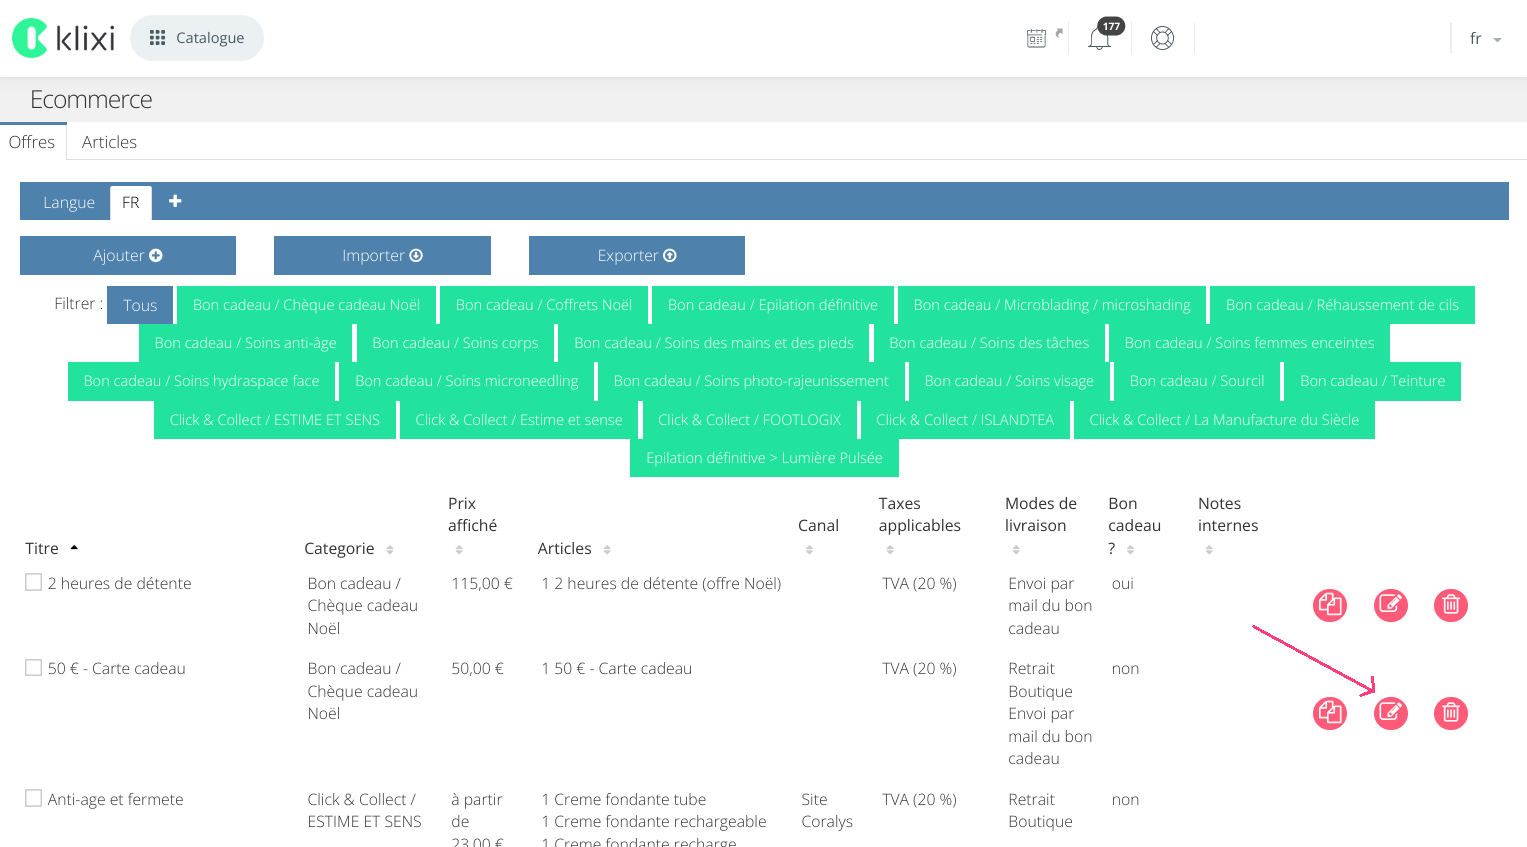Click the Ajouter button
The image size is (1527, 847).
click(128, 255)
